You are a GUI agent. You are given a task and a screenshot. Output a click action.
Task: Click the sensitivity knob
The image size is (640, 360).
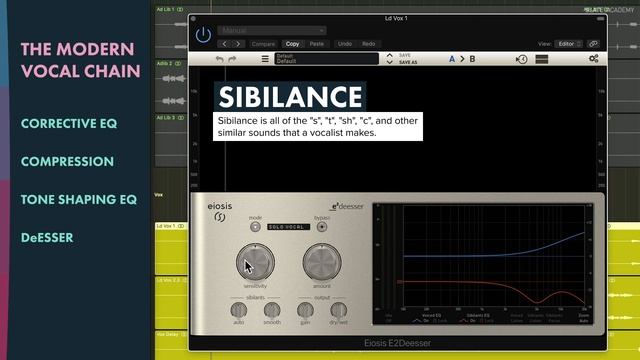(255, 262)
